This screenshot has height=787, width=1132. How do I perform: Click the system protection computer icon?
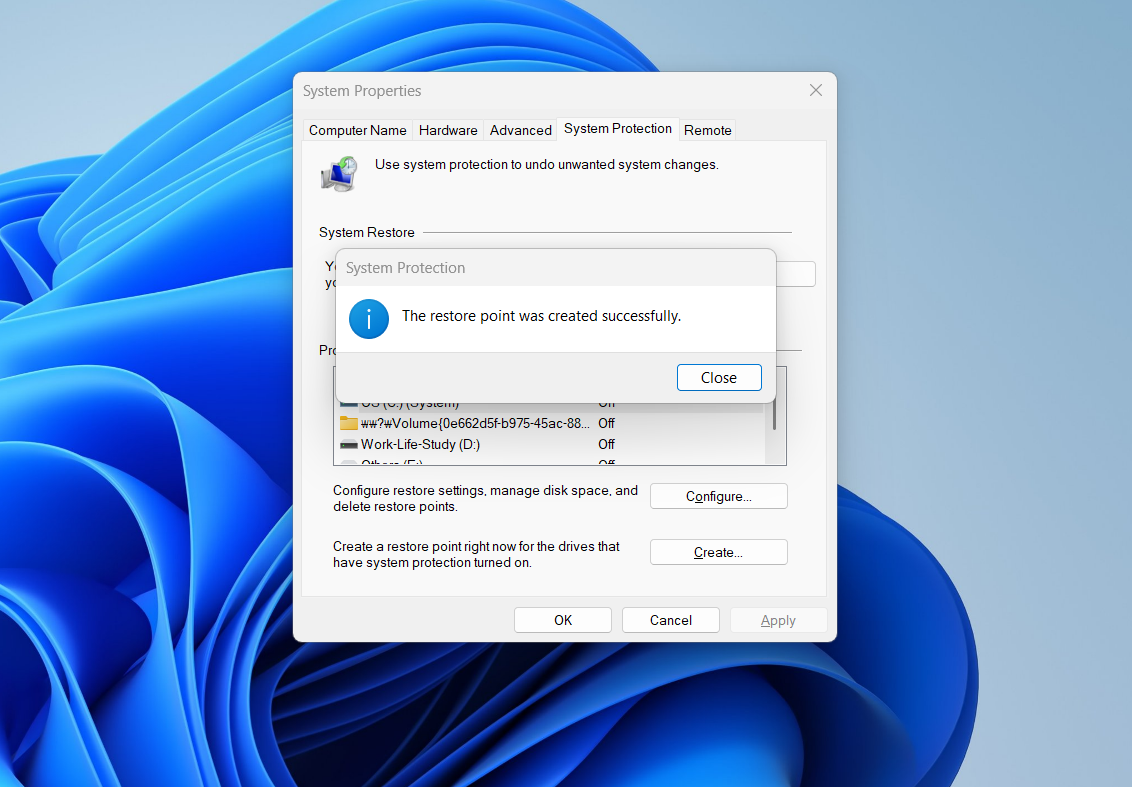tap(339, 173)
